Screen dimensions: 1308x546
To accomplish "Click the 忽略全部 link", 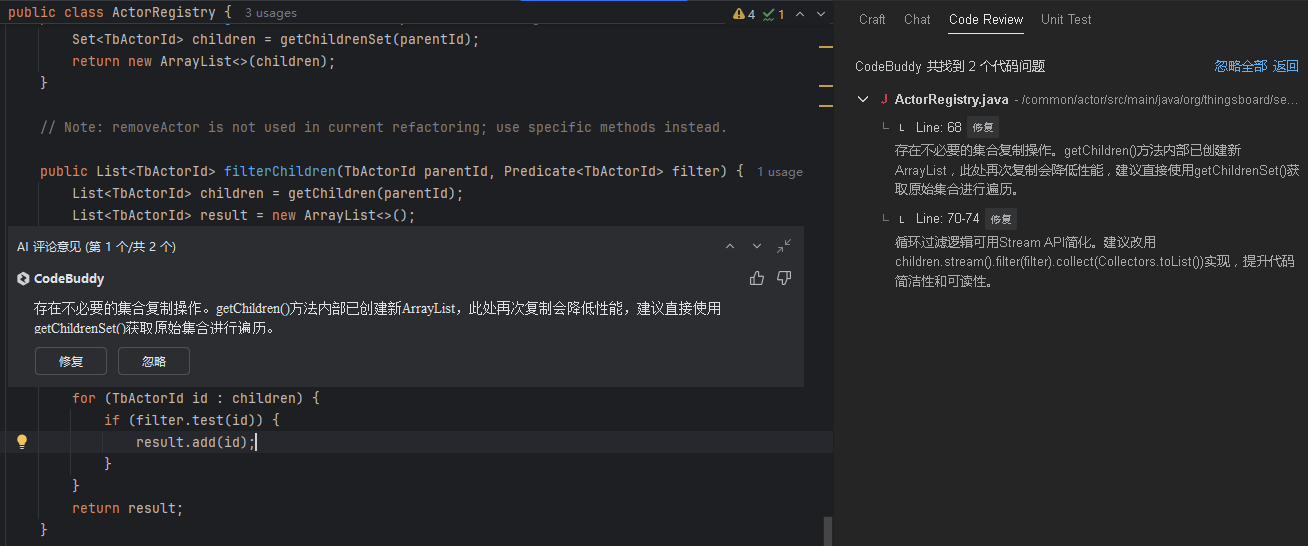I will (x=1240, y=66).
